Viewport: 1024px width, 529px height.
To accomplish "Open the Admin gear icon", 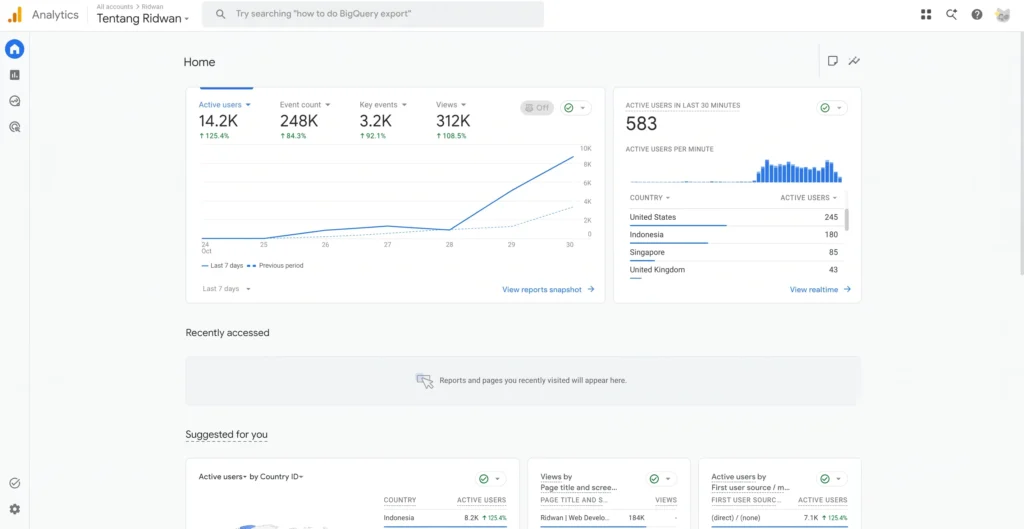I will coord(14,509).
